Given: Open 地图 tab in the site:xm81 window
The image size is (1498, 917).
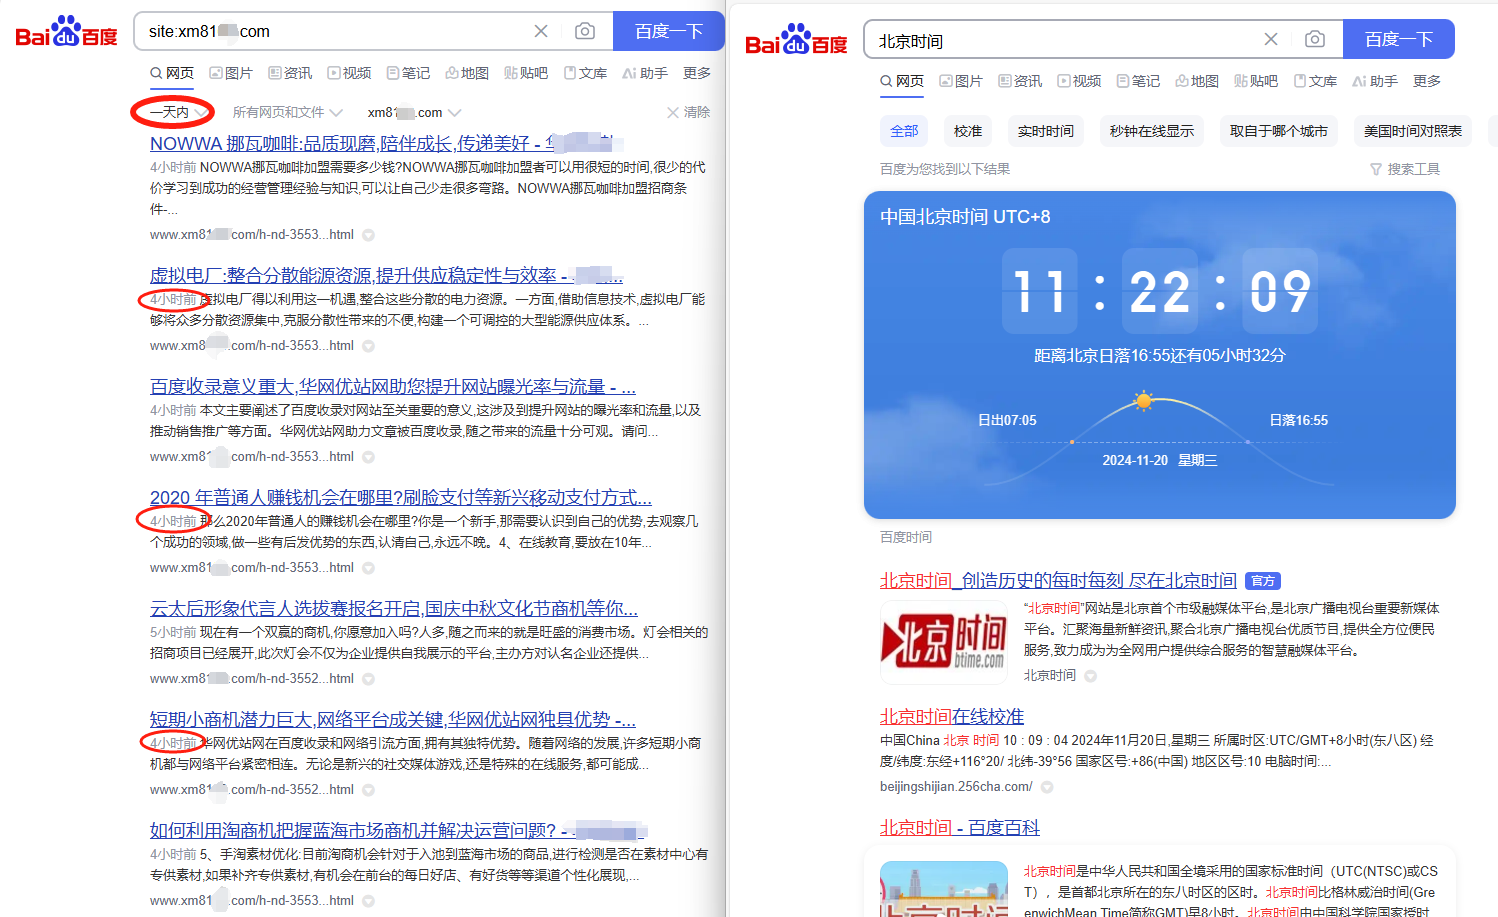Looking at the screenshot, I should coord(467,73).
